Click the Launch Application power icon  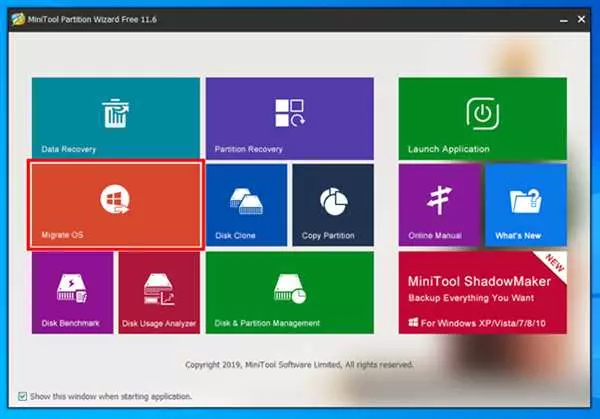pyautogui.click(x=483, y=113)
